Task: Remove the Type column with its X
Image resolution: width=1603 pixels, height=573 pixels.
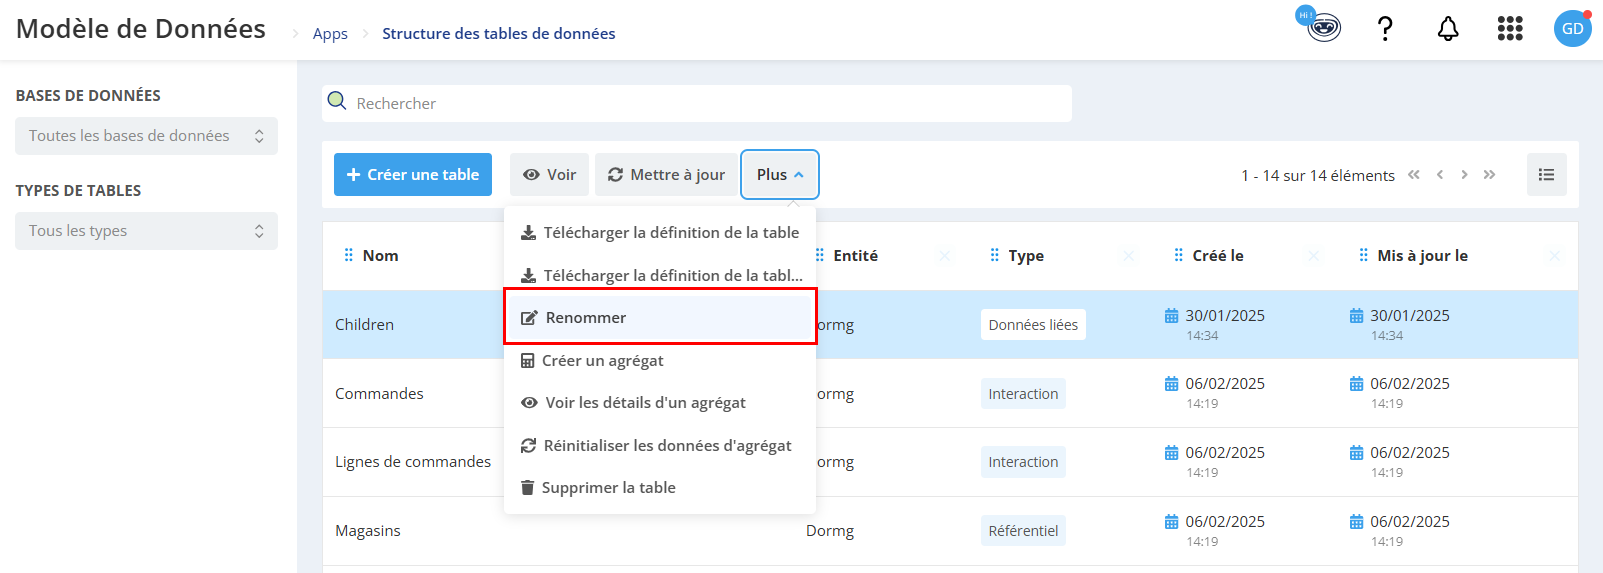Action: pyautogui.click(x=1128, y=256)
